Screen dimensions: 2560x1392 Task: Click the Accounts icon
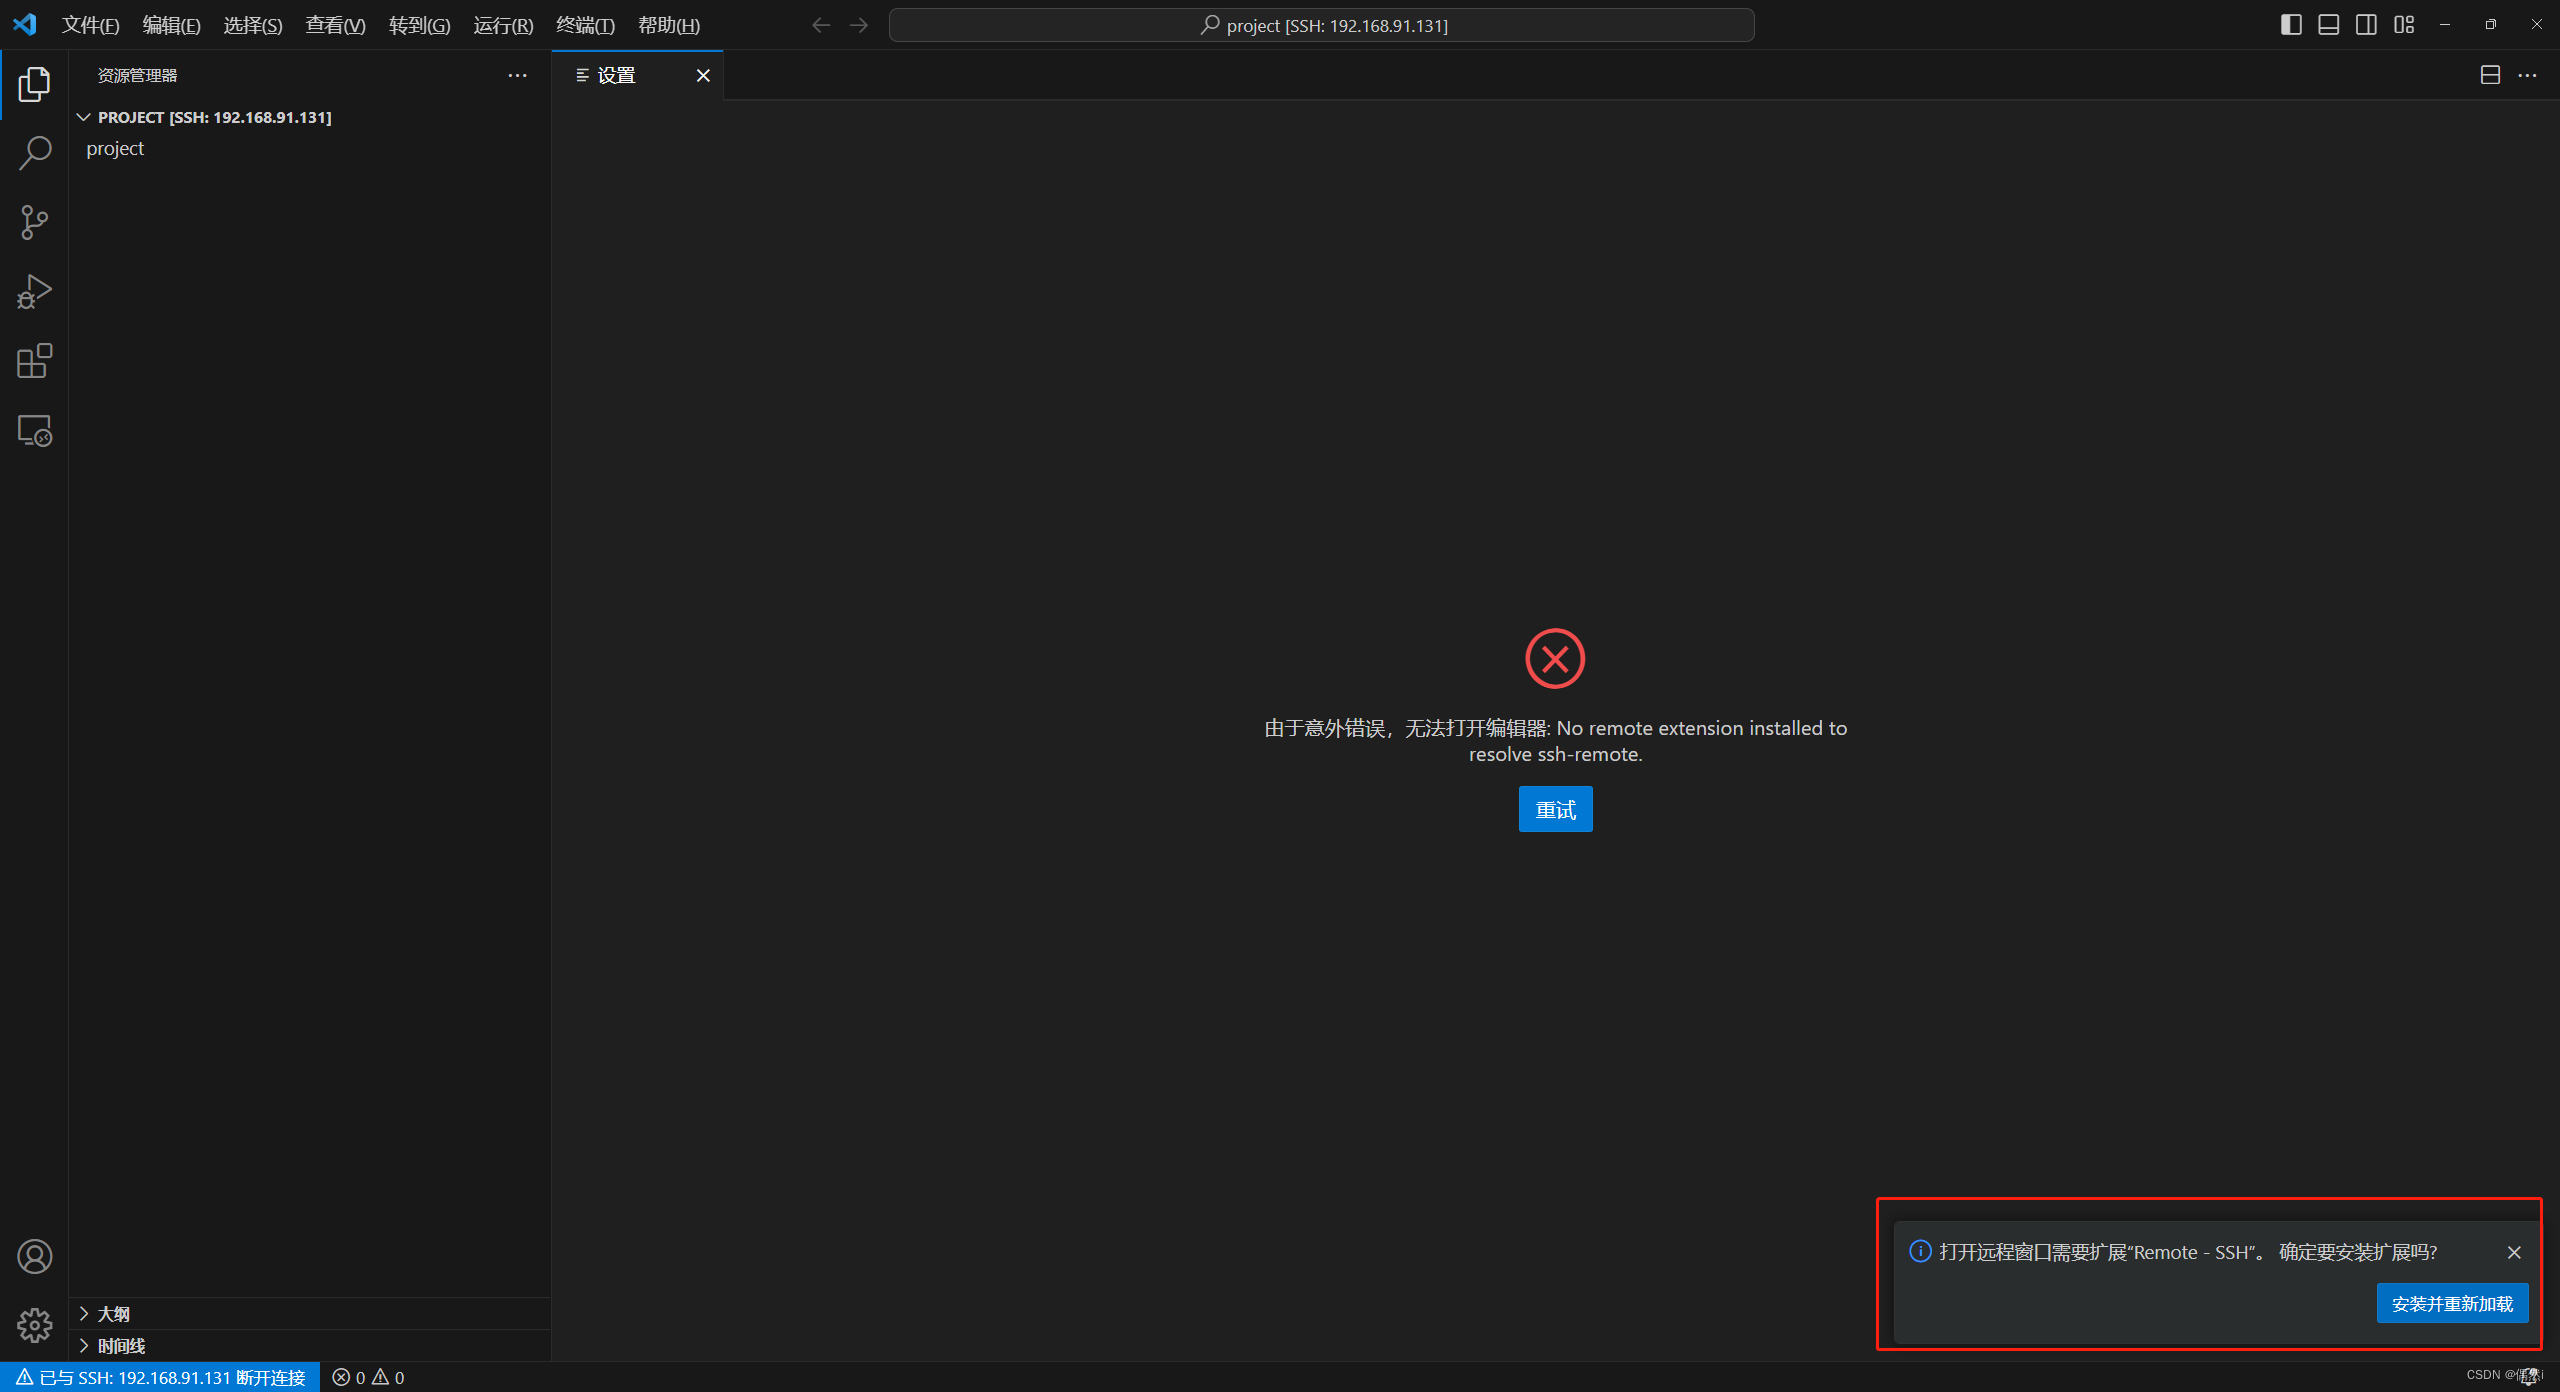34,1256
